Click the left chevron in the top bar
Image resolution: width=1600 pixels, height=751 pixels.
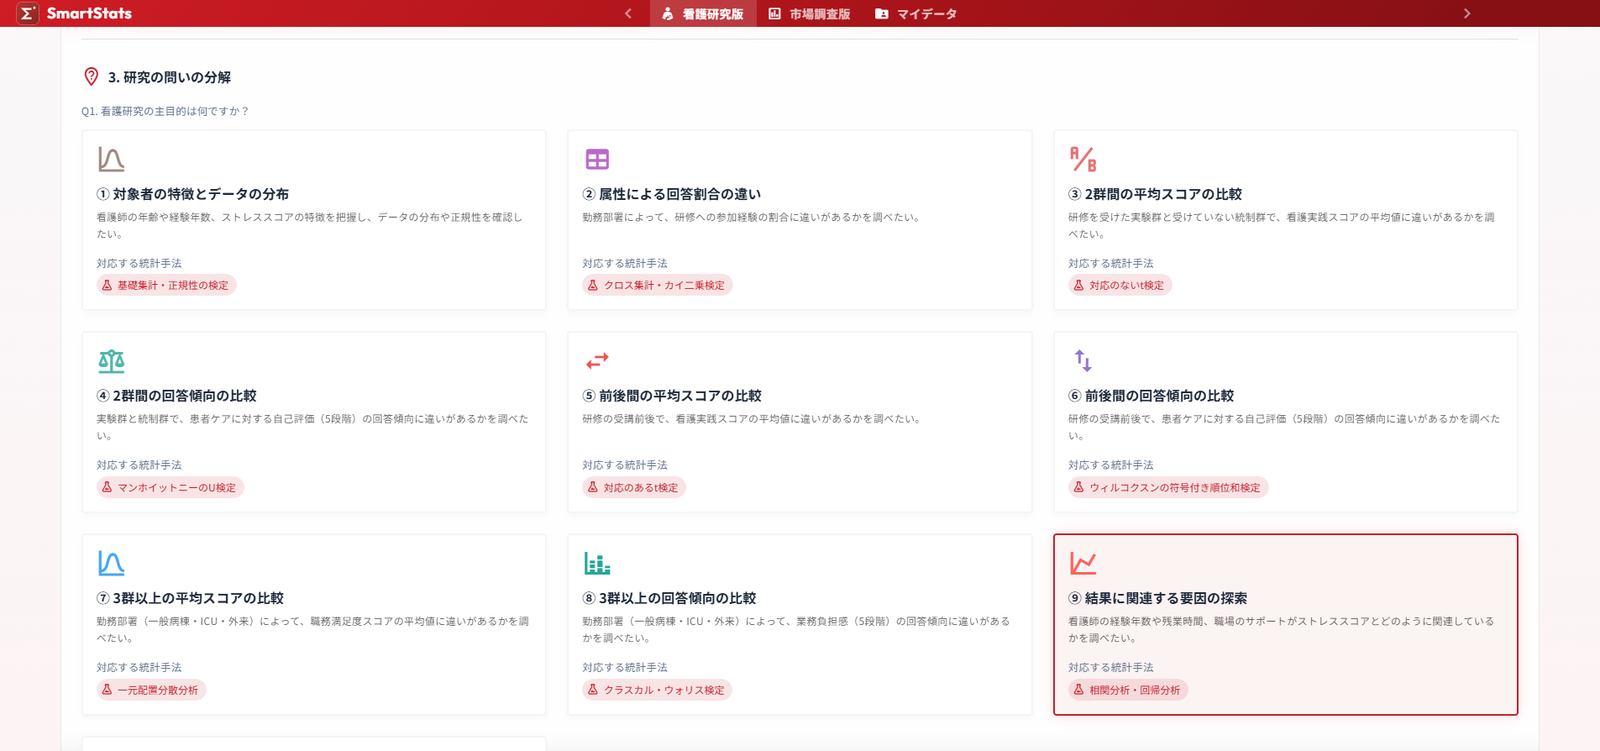click(628, 14)
